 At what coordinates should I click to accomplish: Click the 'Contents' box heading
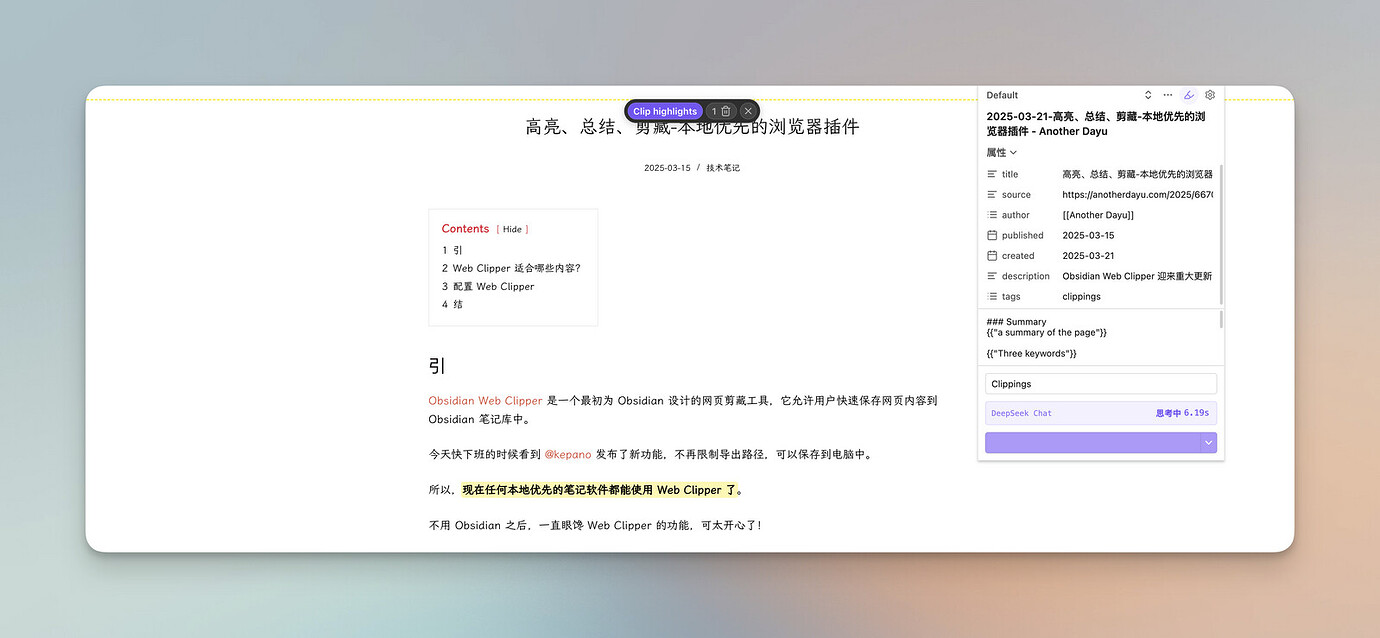point(465,229)
